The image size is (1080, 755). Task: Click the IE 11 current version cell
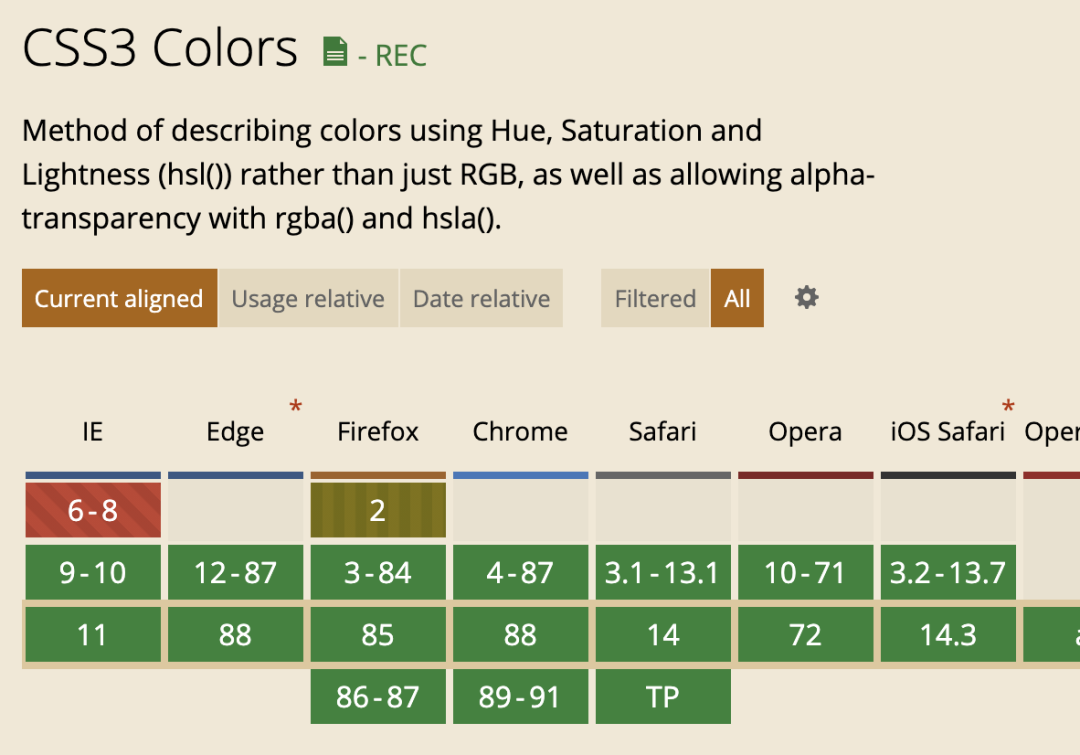[93, 635]
